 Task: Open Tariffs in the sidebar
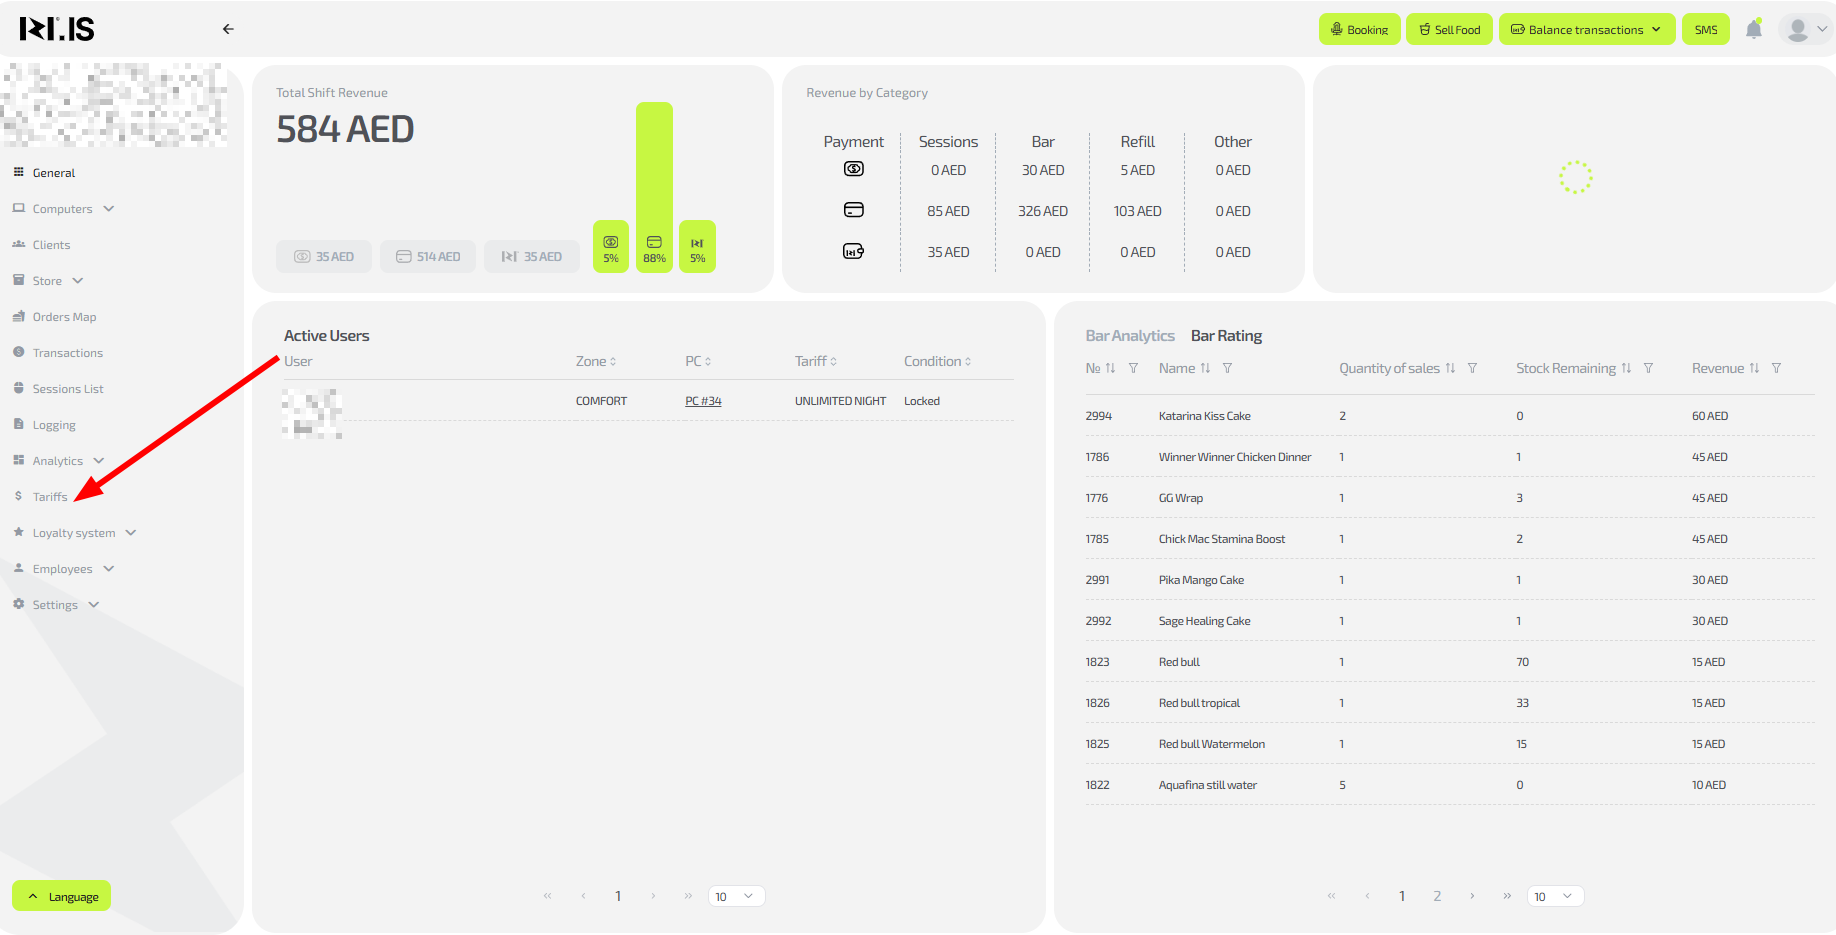(x=50, y=497)
